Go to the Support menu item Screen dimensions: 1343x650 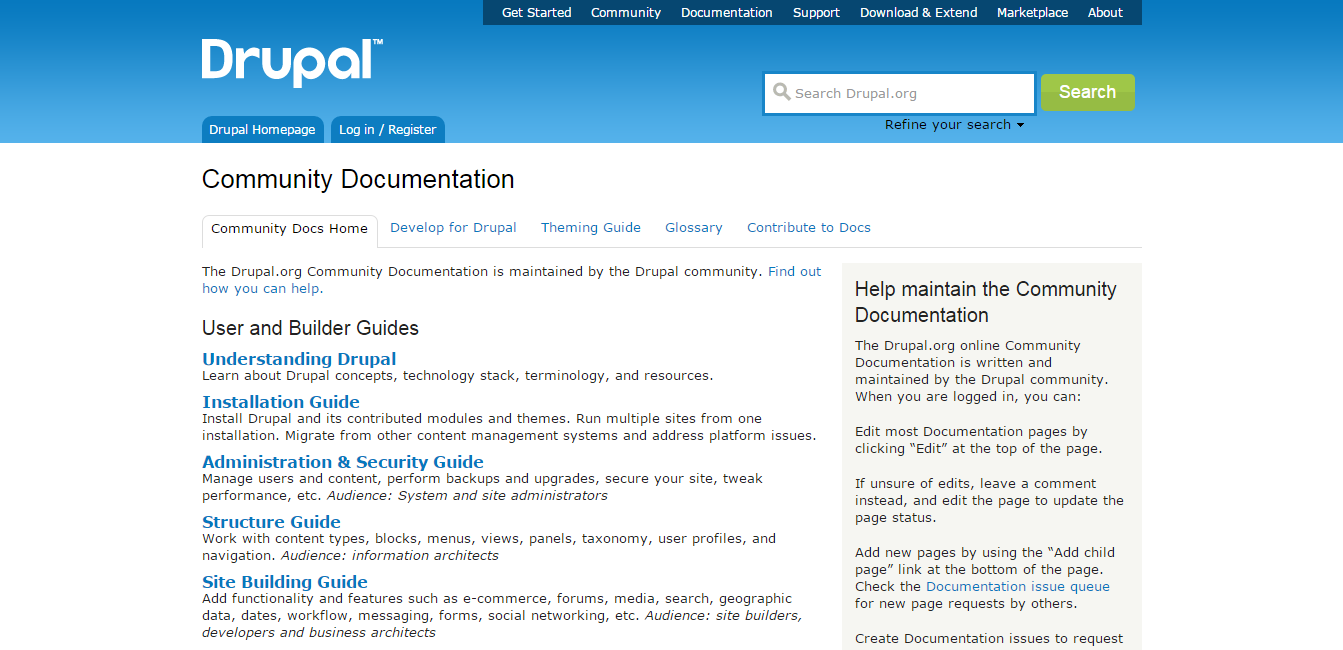(x=816, y=13)
